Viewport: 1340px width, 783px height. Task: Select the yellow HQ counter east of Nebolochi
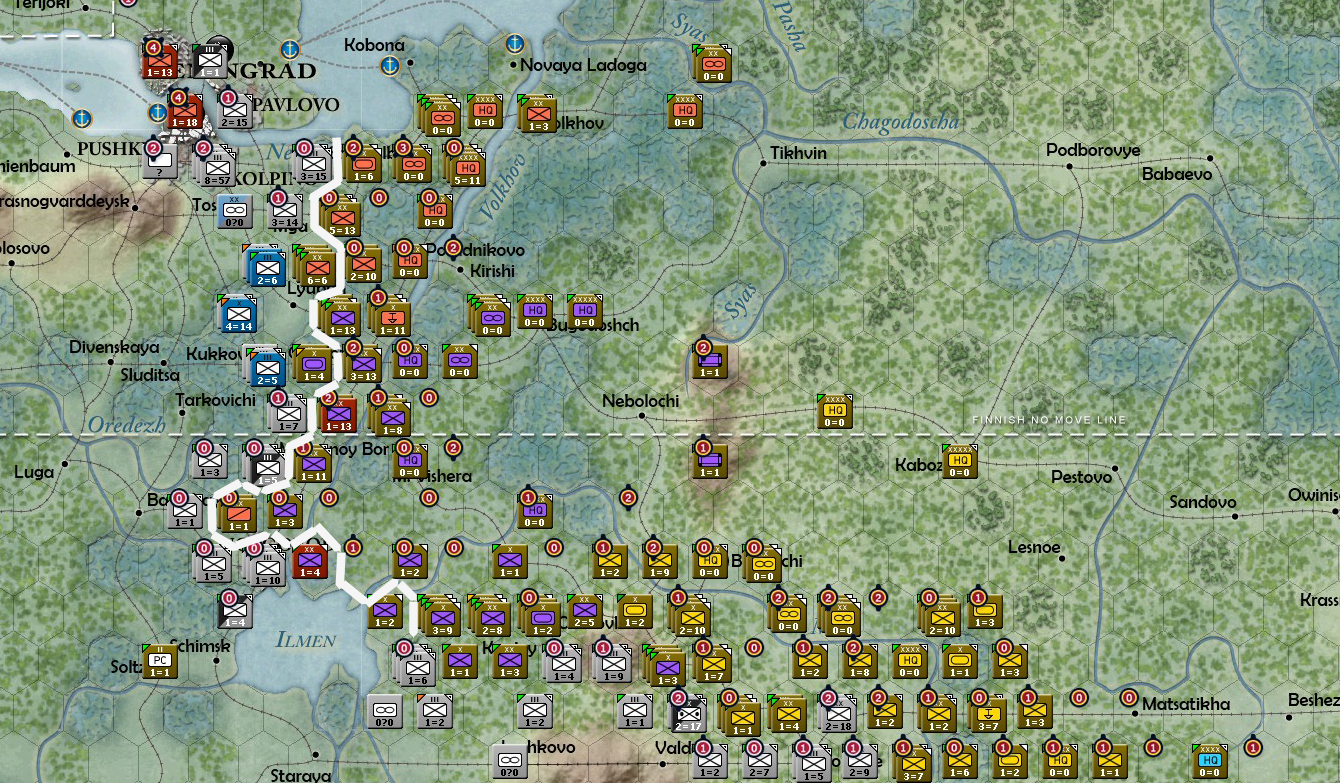(836, 412)
